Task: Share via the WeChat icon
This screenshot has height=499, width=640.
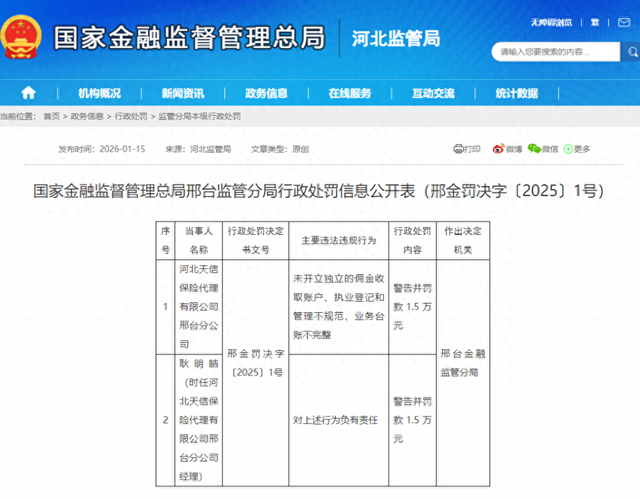Action: coord(534,149)
